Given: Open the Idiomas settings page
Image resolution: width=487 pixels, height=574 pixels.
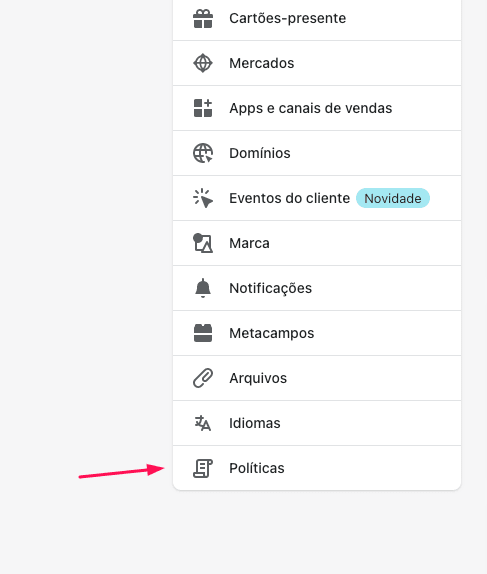Looking at the screenshot, I should [317, 423].
